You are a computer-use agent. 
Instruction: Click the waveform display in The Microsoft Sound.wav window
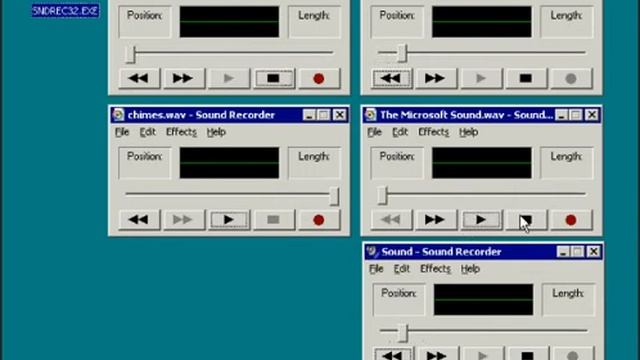click(482, 163)
